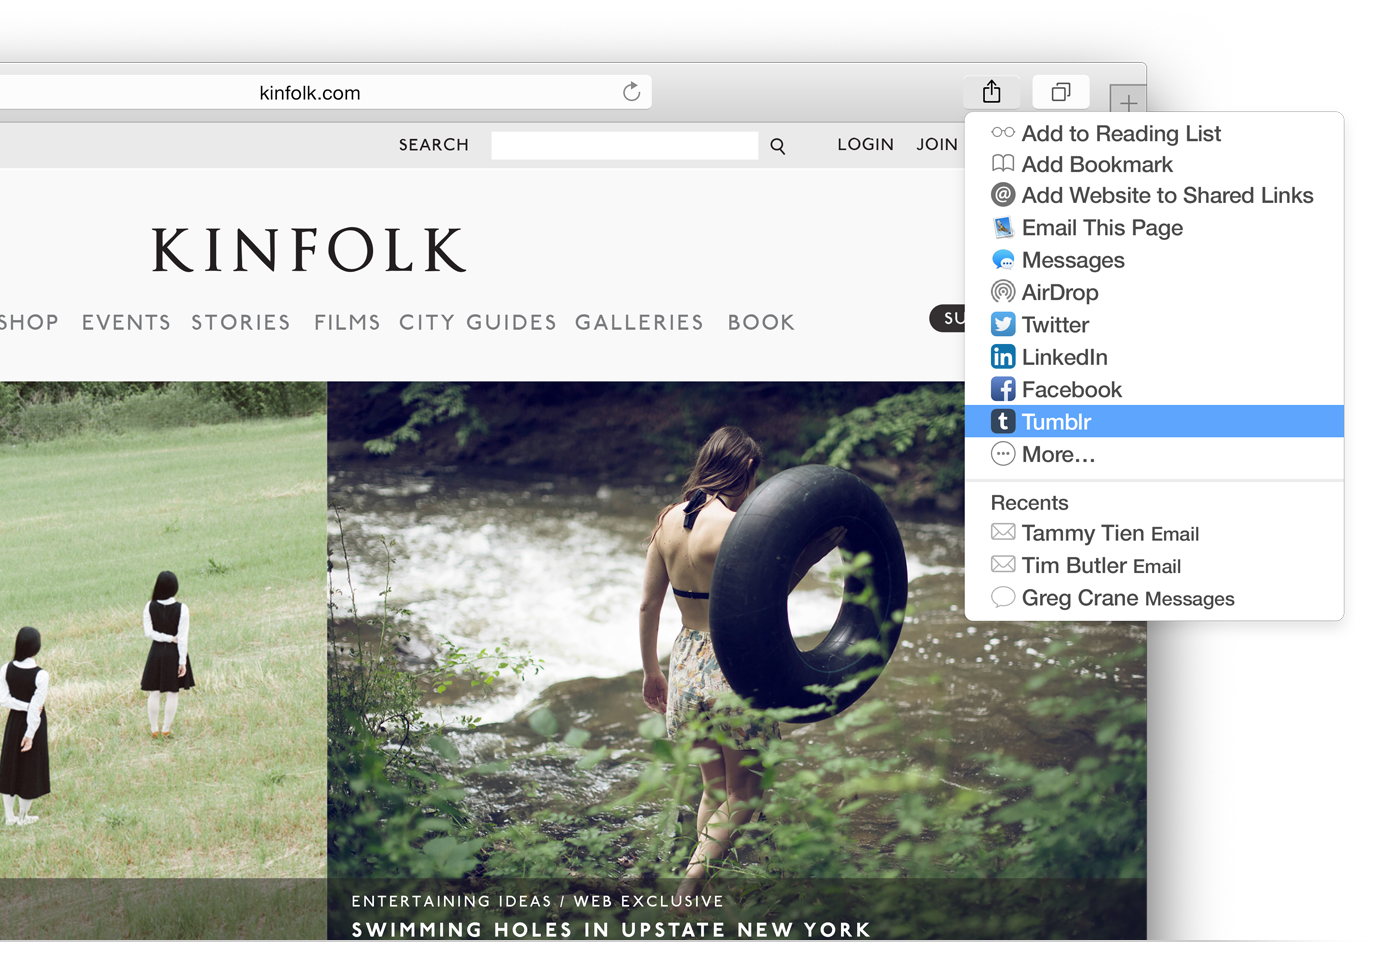Click the Facebook icon
This screenshot has height=960, width=1388.
1003,389
